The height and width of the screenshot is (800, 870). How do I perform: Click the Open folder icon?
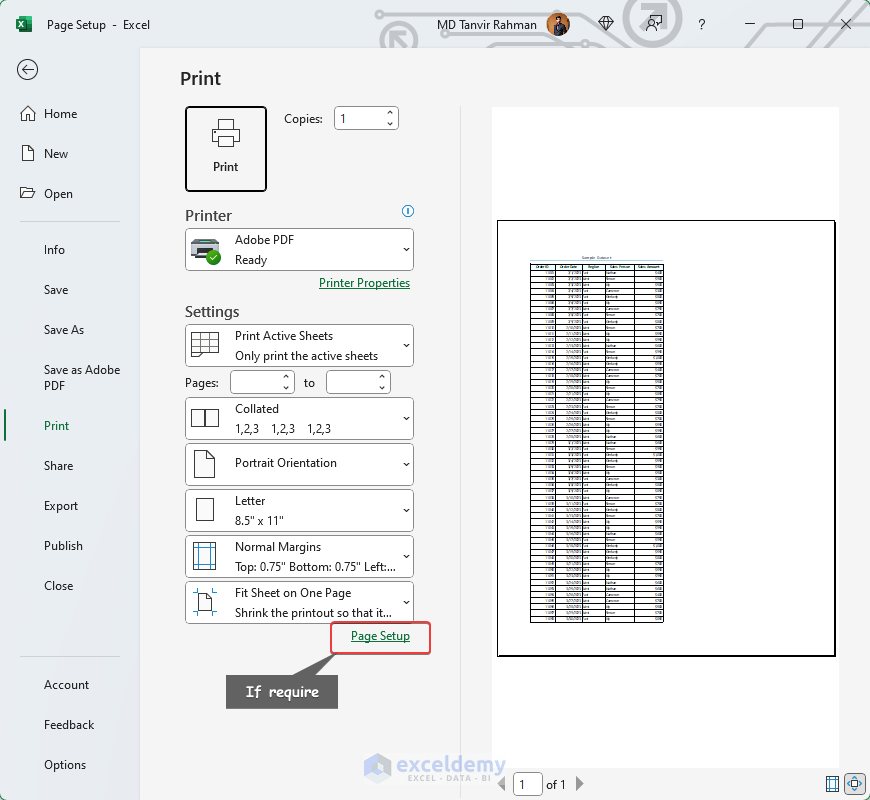27,193
